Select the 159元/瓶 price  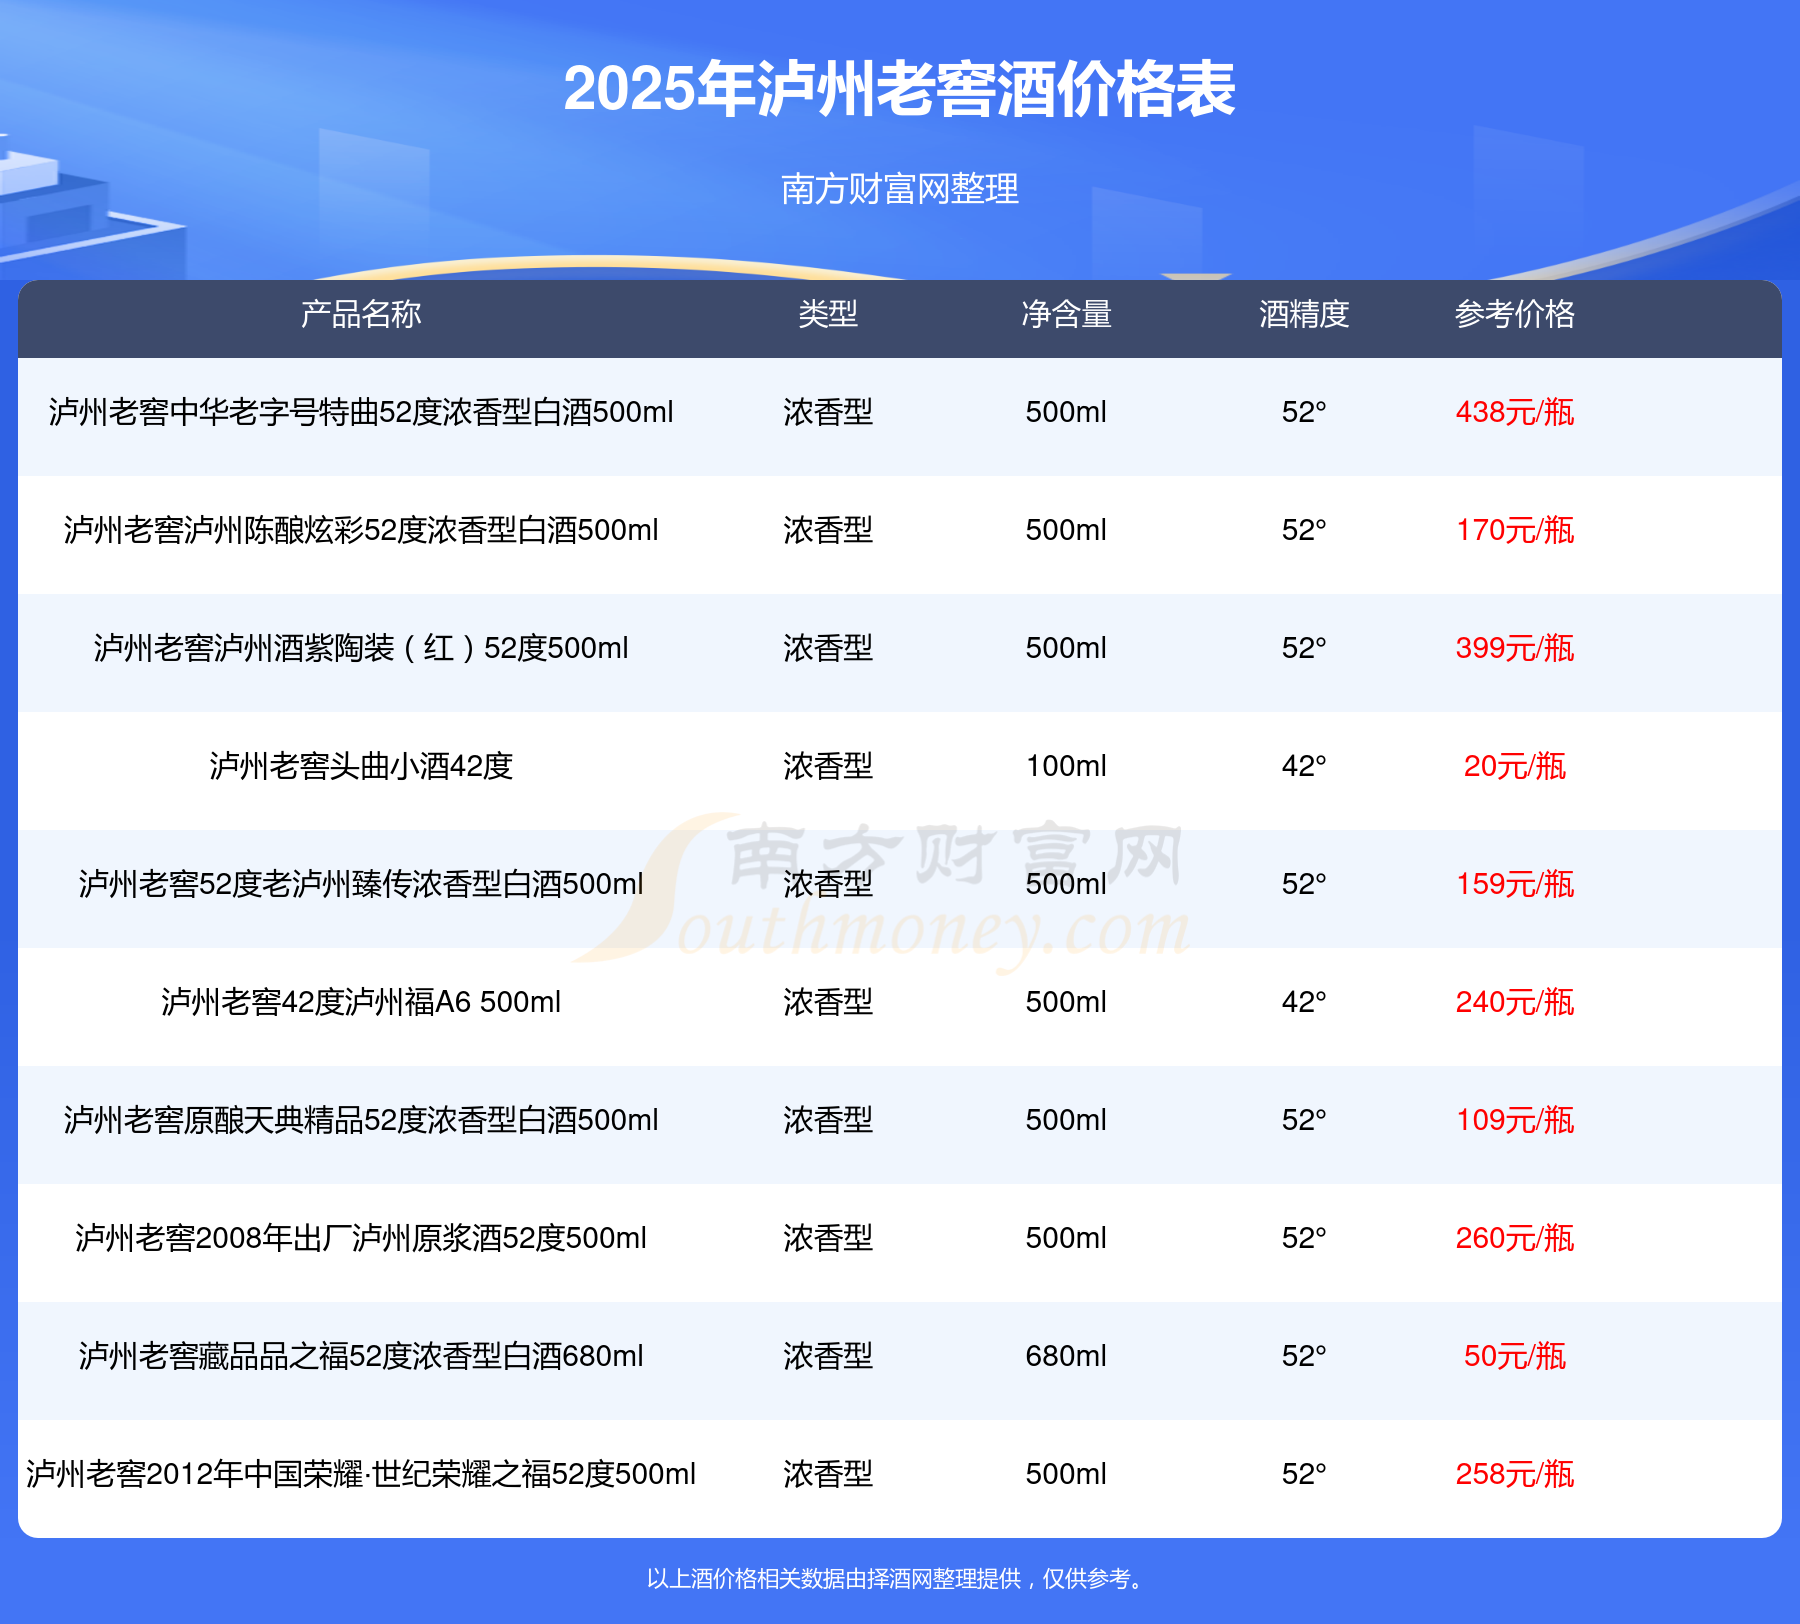pyautogui.click(x=1515, y=884)
